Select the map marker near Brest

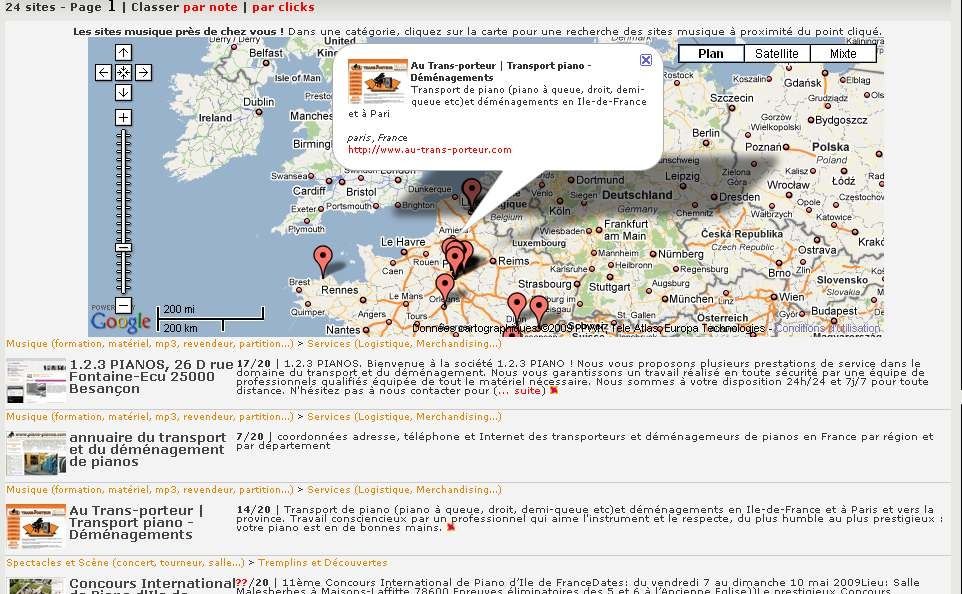click(323, 261)
